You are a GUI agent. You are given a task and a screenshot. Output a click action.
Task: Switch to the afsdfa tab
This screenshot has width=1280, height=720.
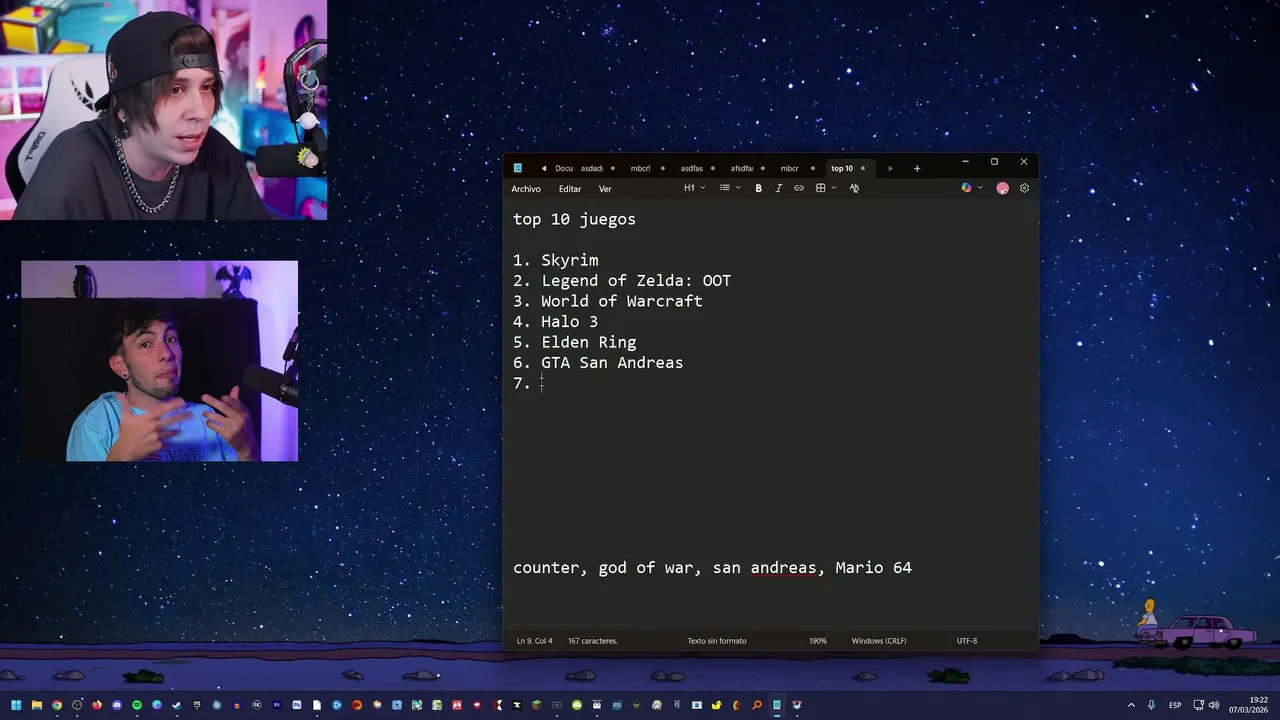tap(742, 168)
